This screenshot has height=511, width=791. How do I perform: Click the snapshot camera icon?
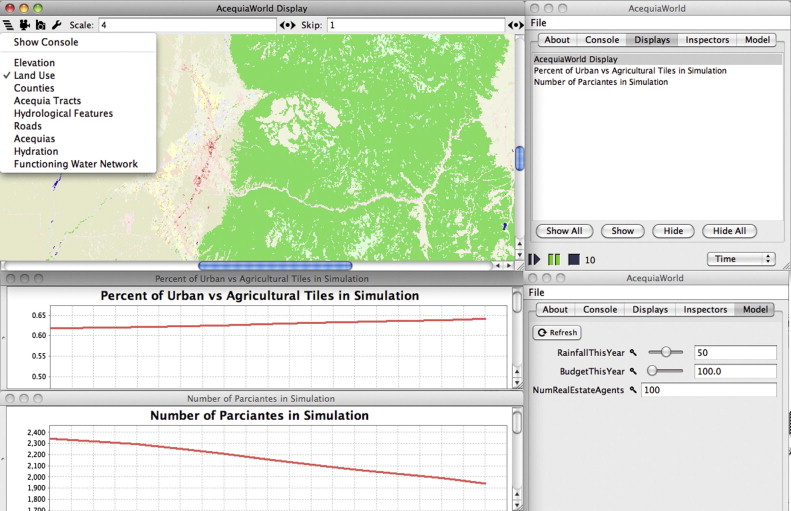40,25
